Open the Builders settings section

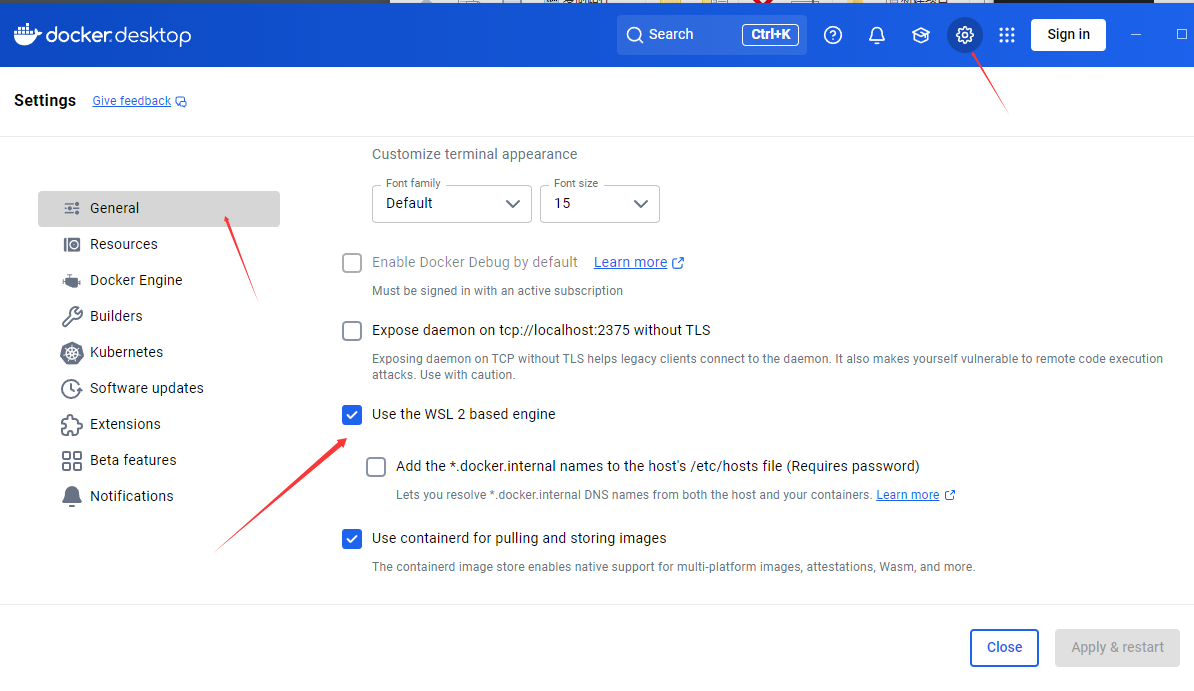[159, 316]
